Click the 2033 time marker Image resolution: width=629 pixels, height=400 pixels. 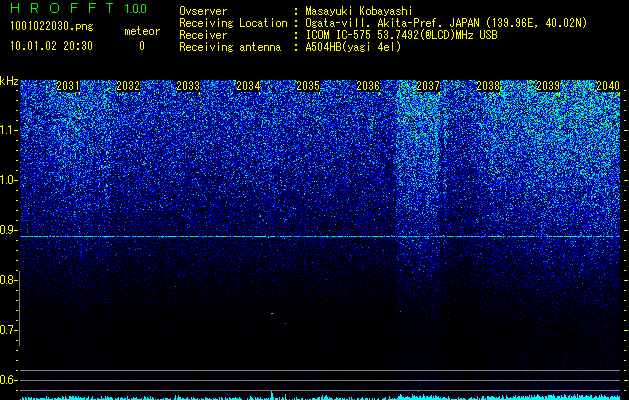tap(188, 86)
